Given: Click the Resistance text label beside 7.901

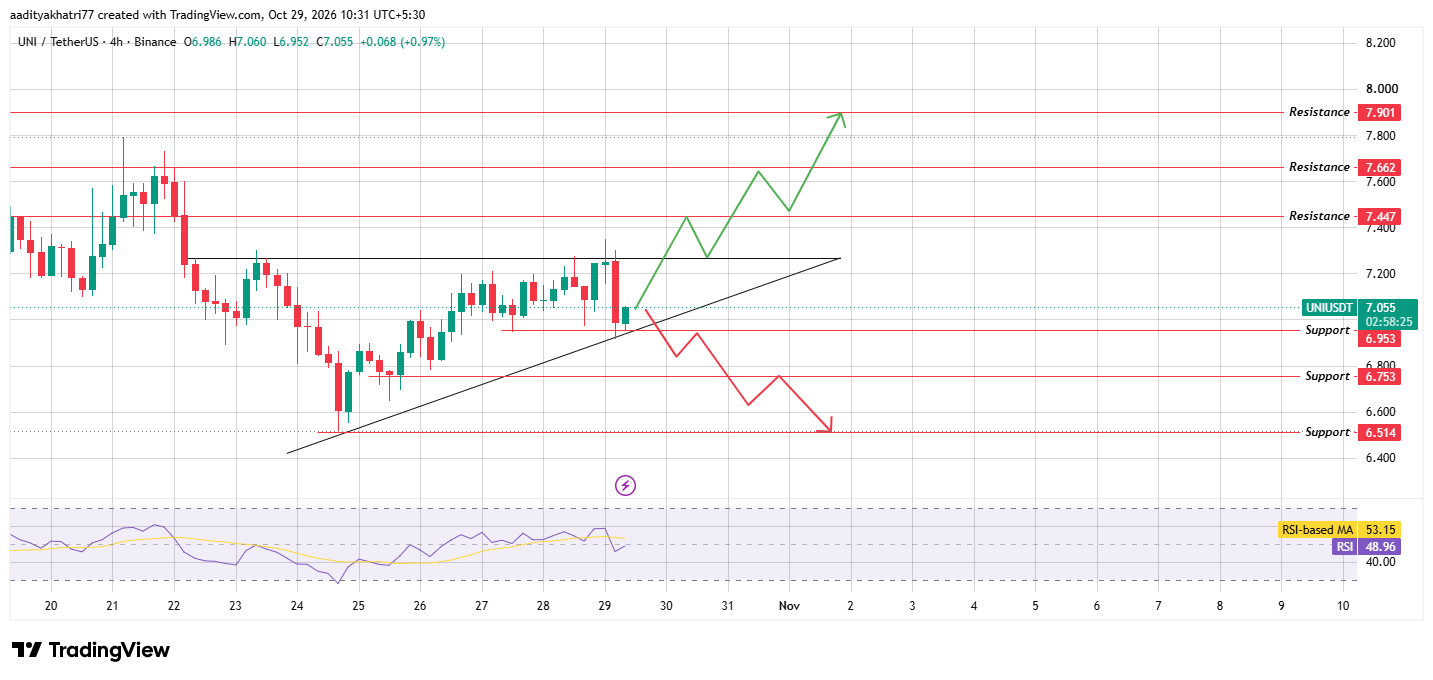Looking at the screenshot, I should [1319, 112].
